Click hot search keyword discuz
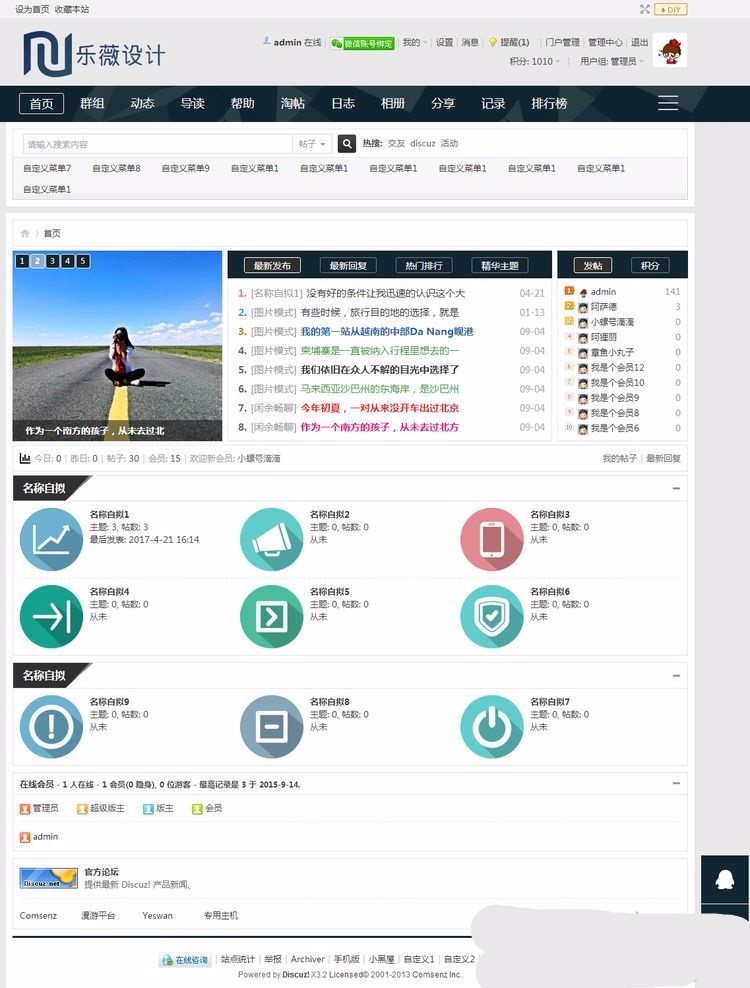 tap(422, 143)
